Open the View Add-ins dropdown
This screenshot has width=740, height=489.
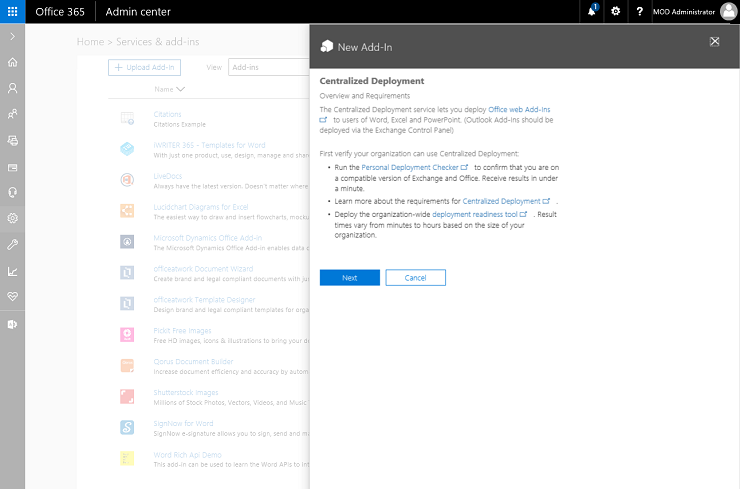(x=267, y=68)
